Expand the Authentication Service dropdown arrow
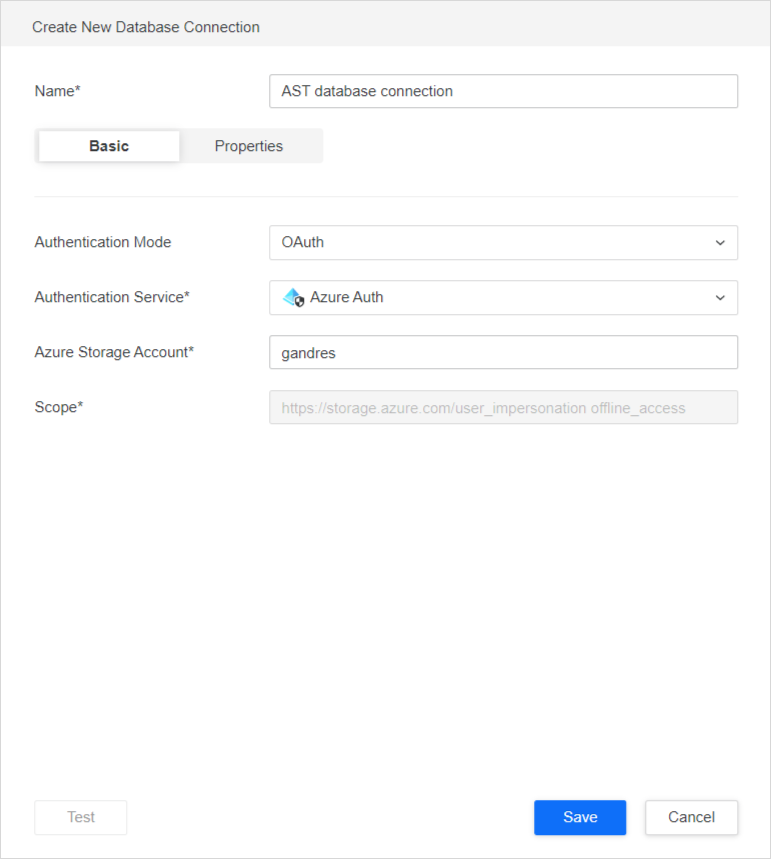 [720, 298]
